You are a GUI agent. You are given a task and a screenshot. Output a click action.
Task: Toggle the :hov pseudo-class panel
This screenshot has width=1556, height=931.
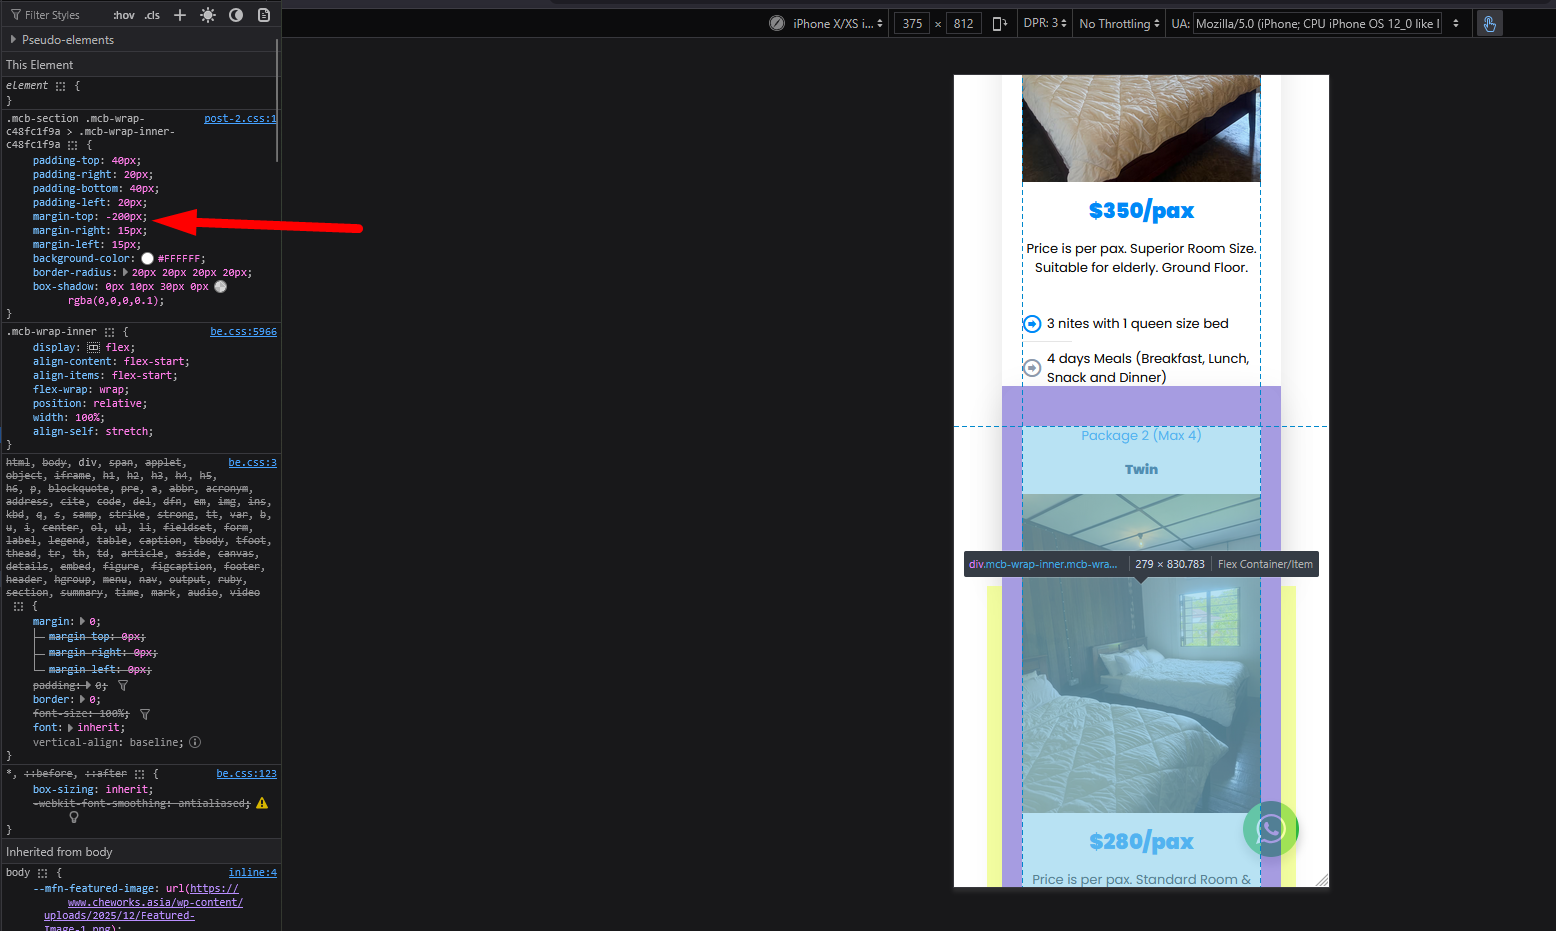pyautogui.click(x=124, y=15)
